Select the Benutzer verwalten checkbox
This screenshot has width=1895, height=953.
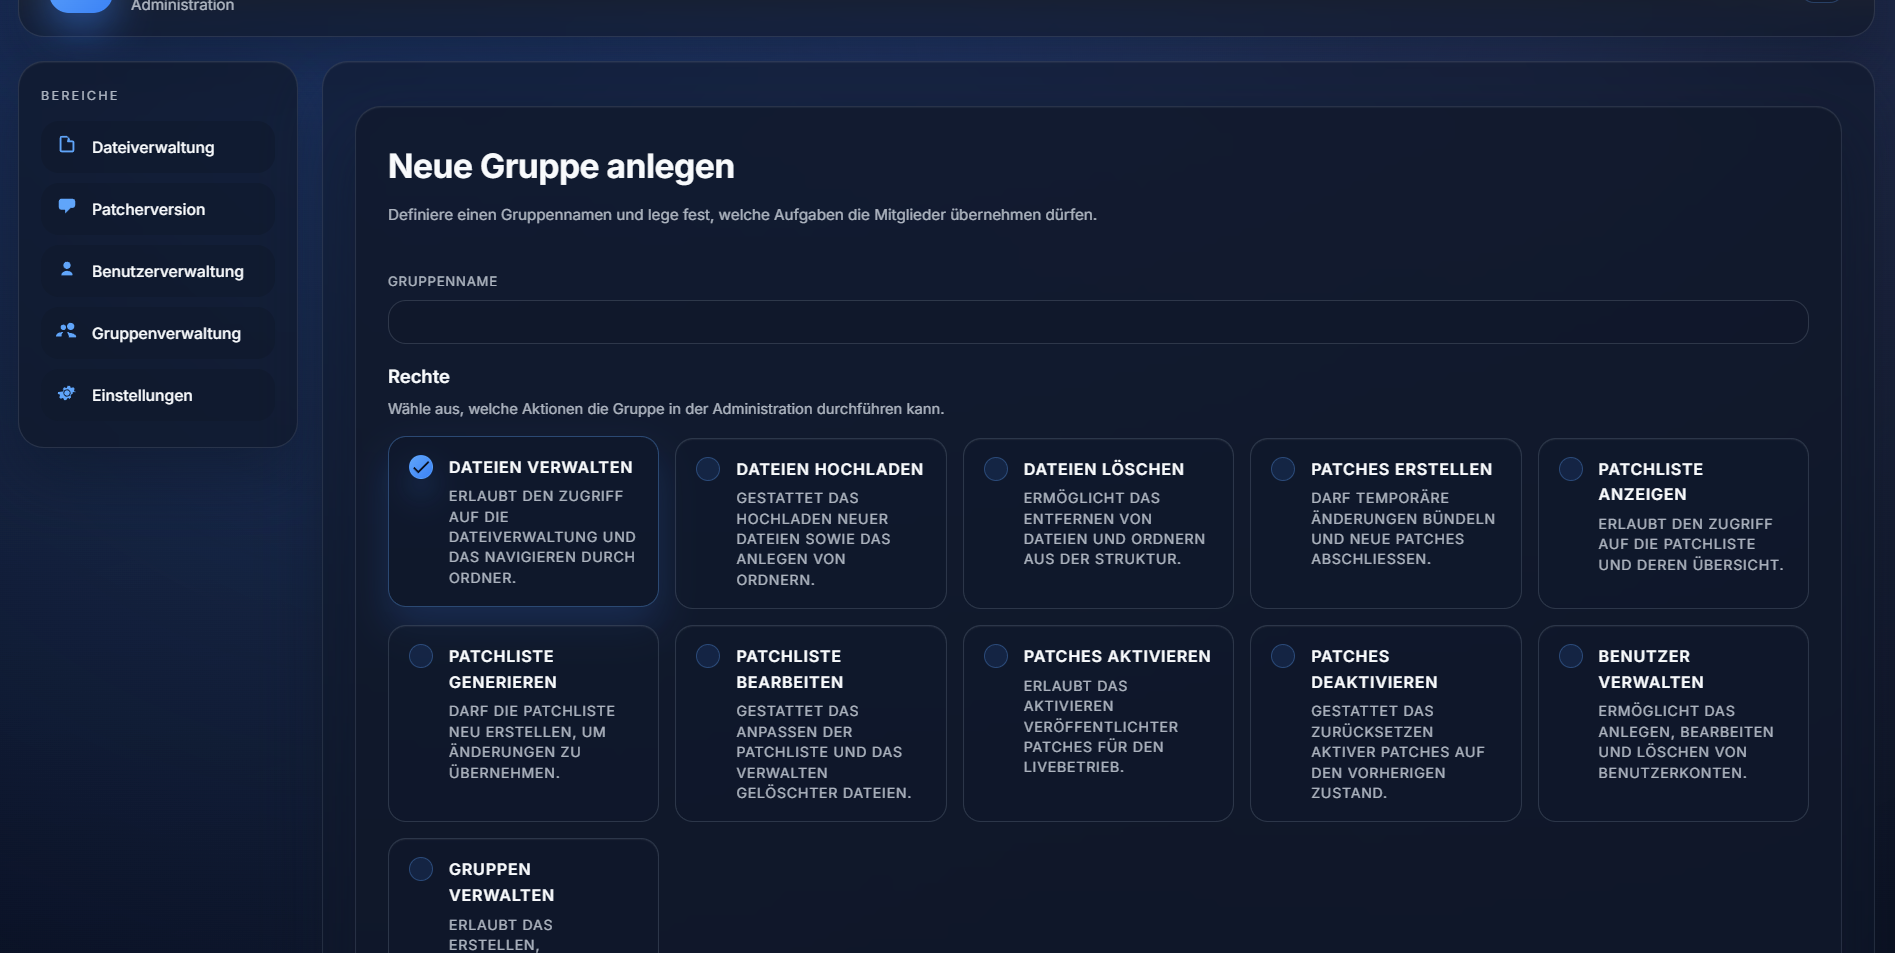pos(1571,656)
